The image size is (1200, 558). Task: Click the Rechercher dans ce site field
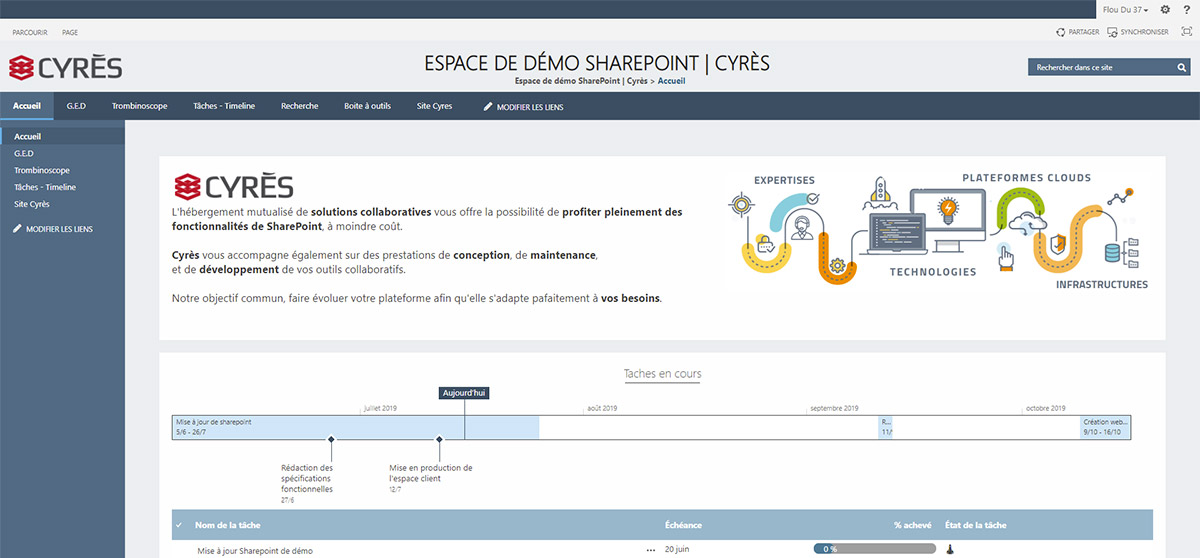[1102, 67]
